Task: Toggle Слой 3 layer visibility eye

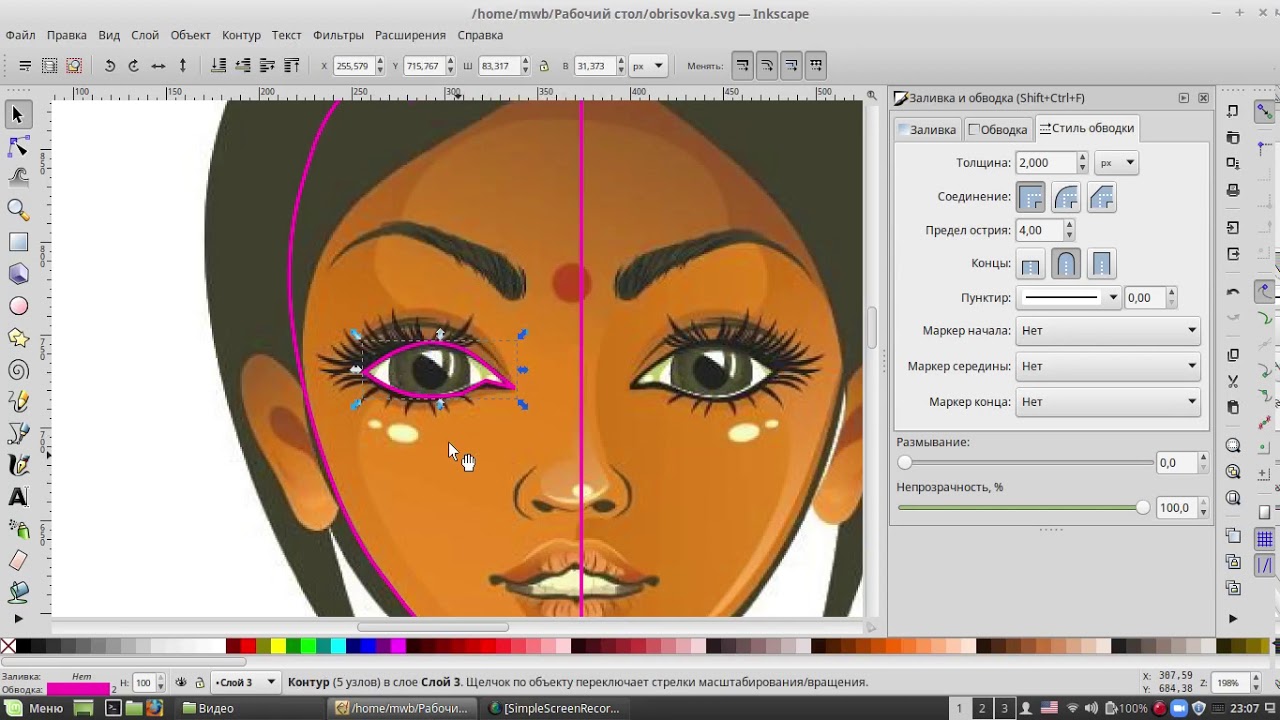Action: point(181,682)
